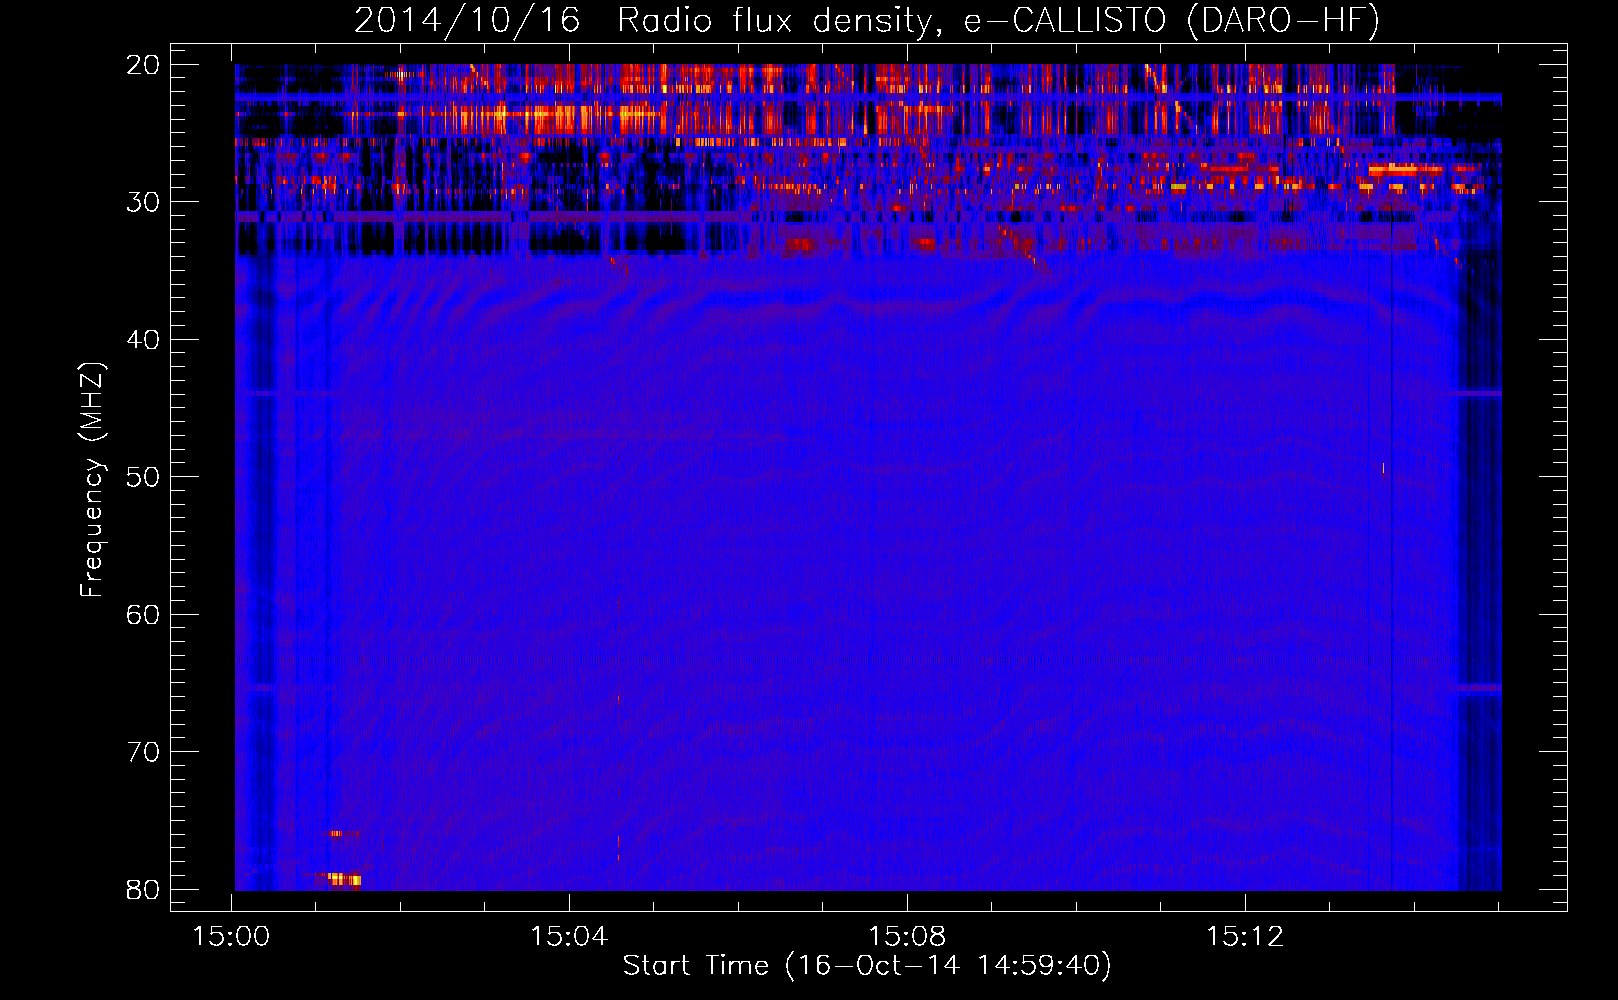Click the 50 frequency tick label
This screenshot has width=1618, height=1000.
tap(143, 477)
